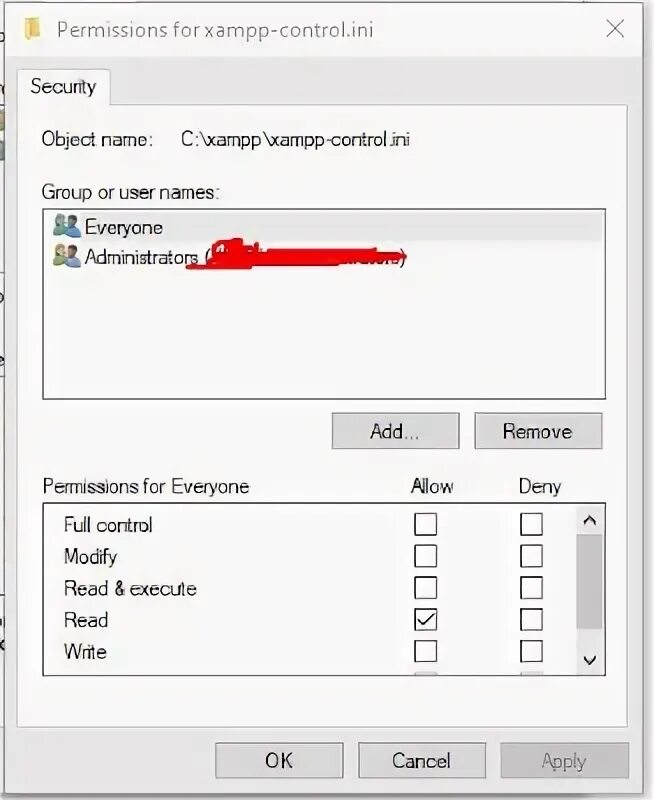The image size is (654, 800).
Task: Click the Everyone group icon
Action: tap(67, 227)
